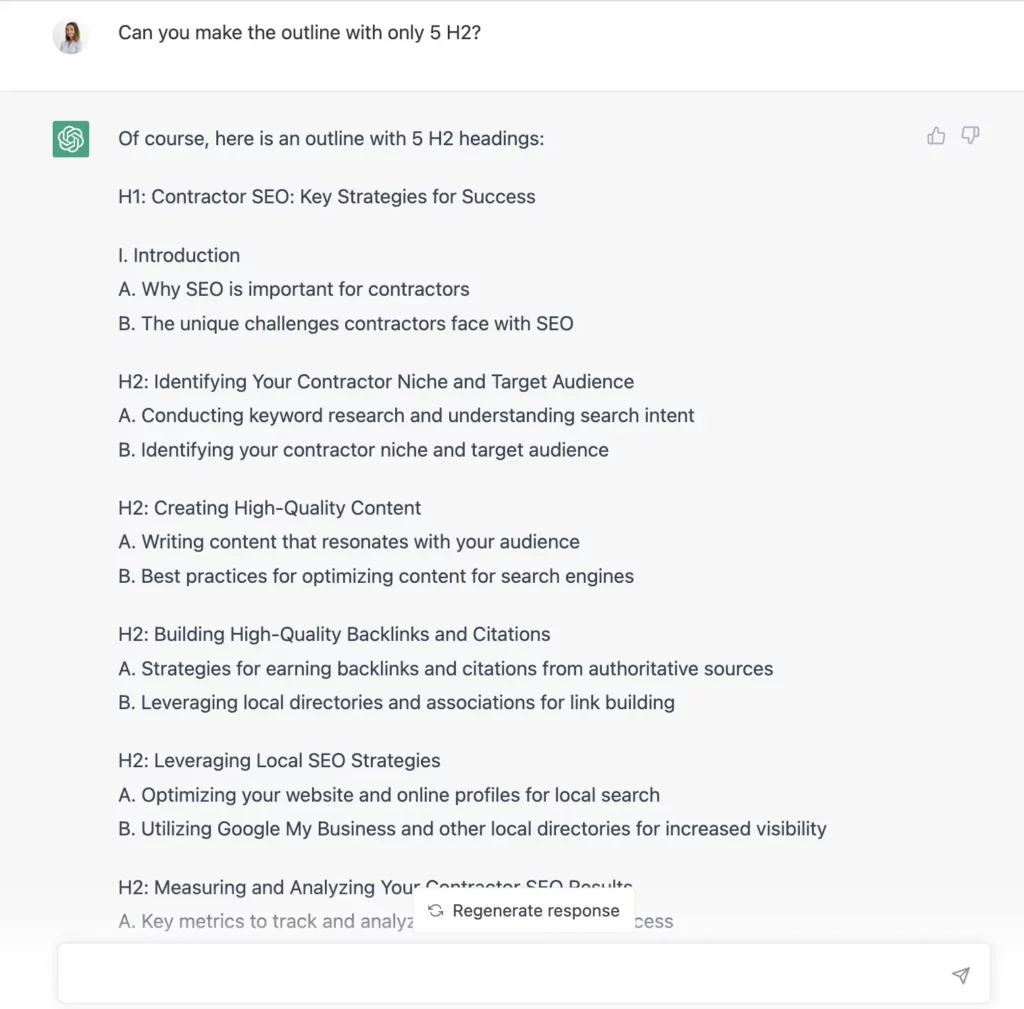The height and width of the screenshot is (1009, 1024).
Task: Click the circular arrows regenerate icon
Action: click(436, 911)
